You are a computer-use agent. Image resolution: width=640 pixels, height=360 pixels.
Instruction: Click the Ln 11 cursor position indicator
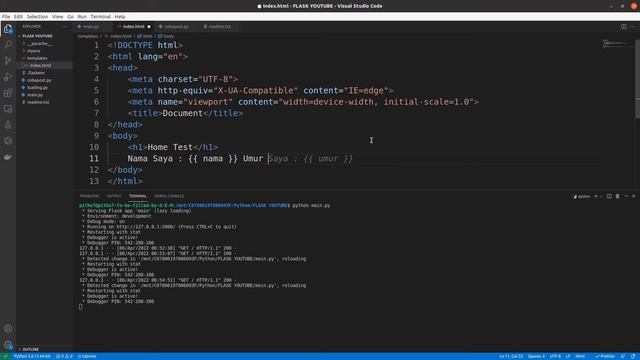(x=511, y=356)
